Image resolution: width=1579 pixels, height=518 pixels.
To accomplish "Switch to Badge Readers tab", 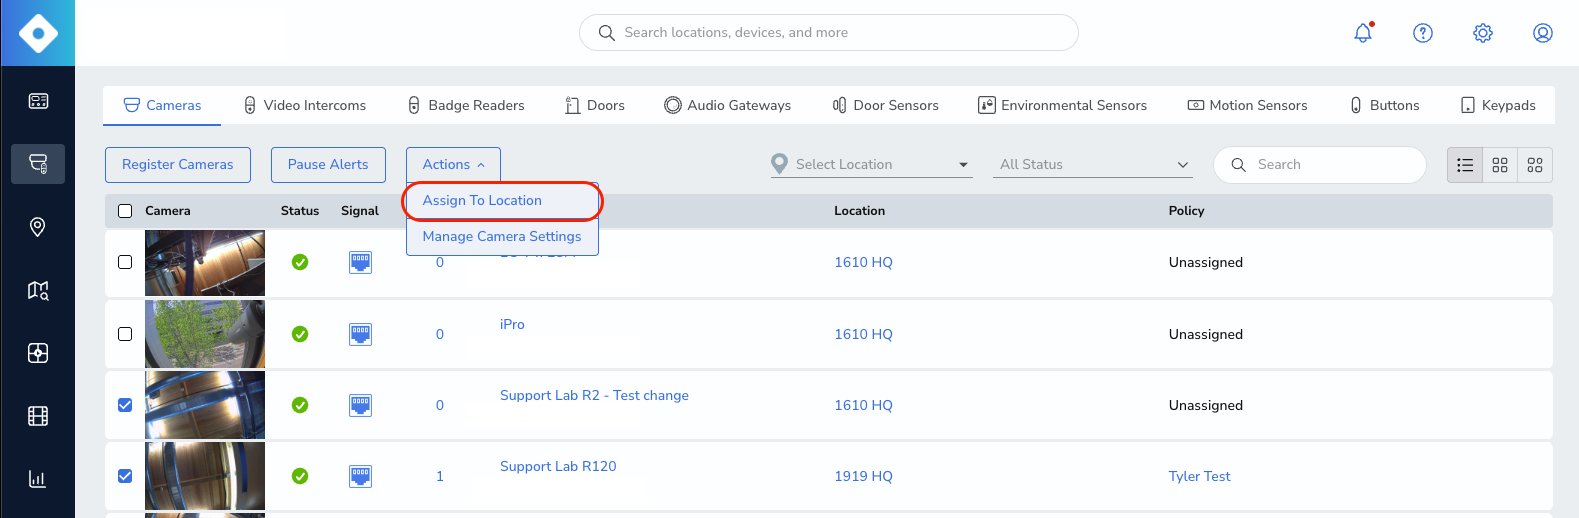I will [x=466, y=105].
